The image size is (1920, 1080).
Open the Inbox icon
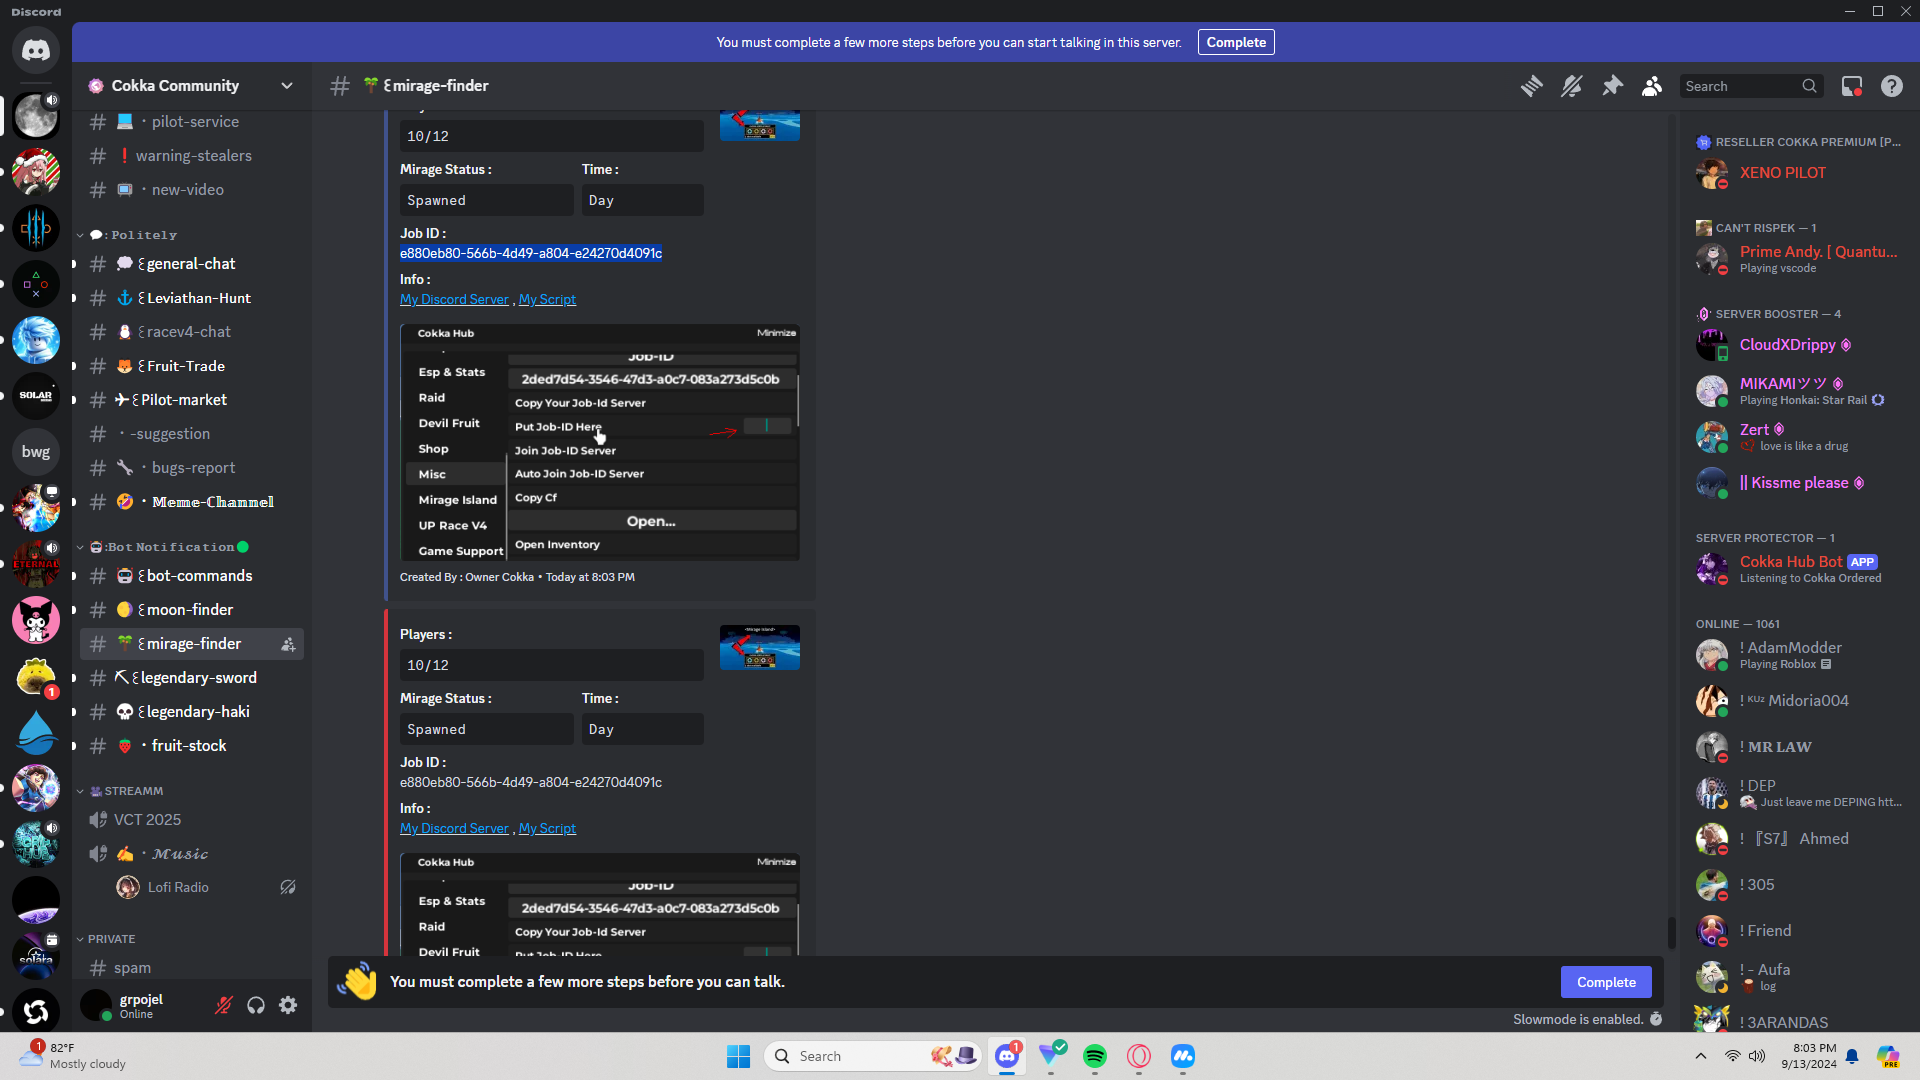pyautogui.click(x=1852, y=86)
